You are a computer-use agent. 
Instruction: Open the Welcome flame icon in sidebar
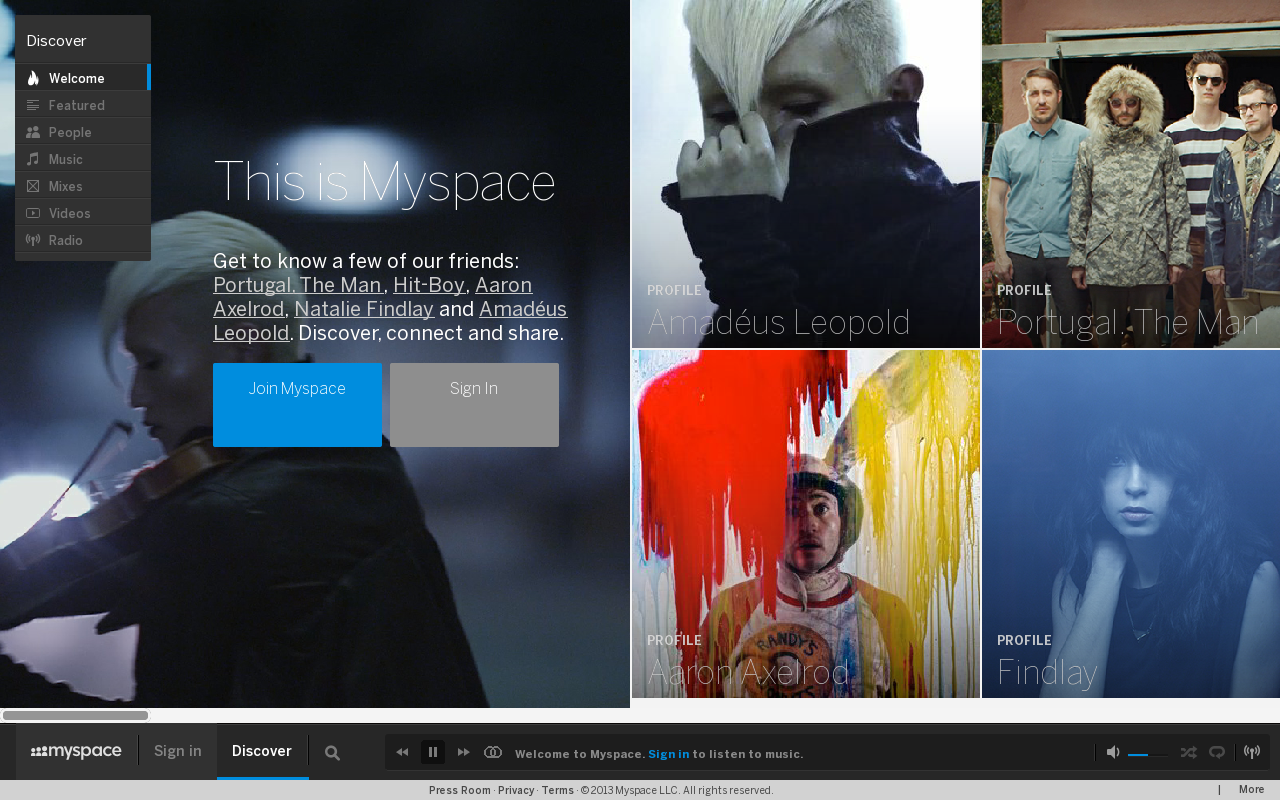(33, 78)
